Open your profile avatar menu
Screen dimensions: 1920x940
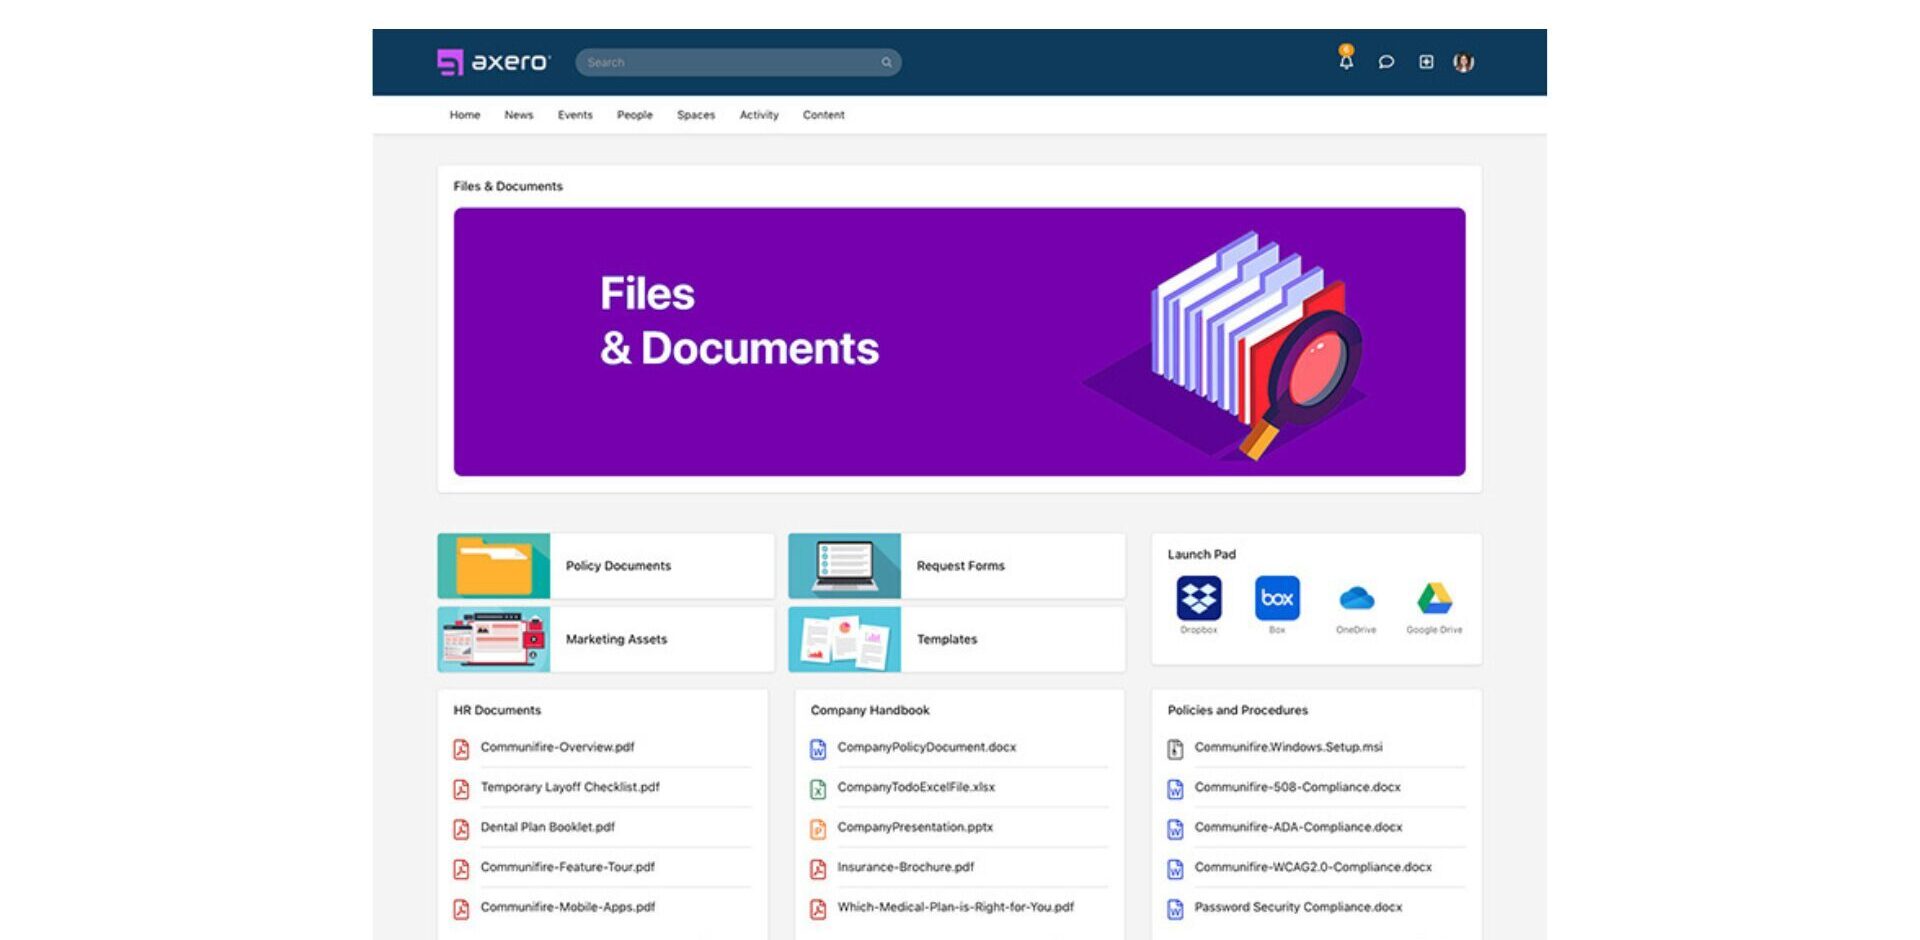[x=1463, y=62]
